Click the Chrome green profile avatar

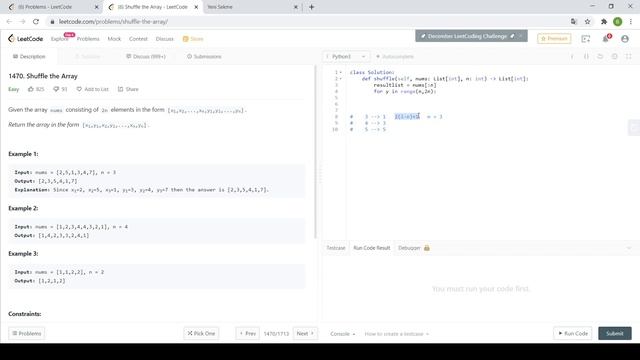(618, 22)
